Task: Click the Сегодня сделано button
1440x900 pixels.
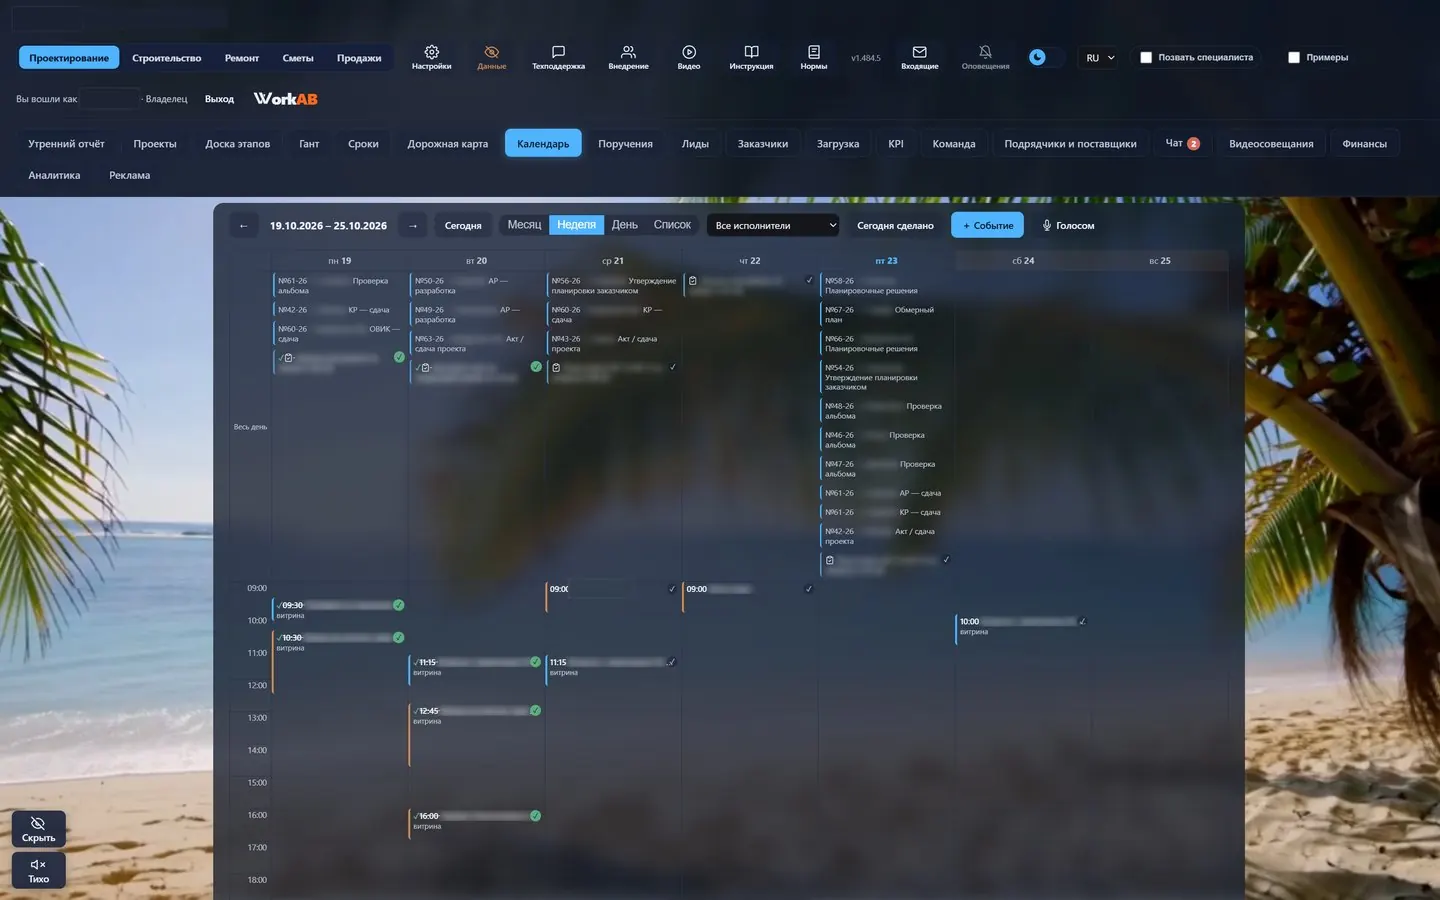Action: click(x=895, y=226)
